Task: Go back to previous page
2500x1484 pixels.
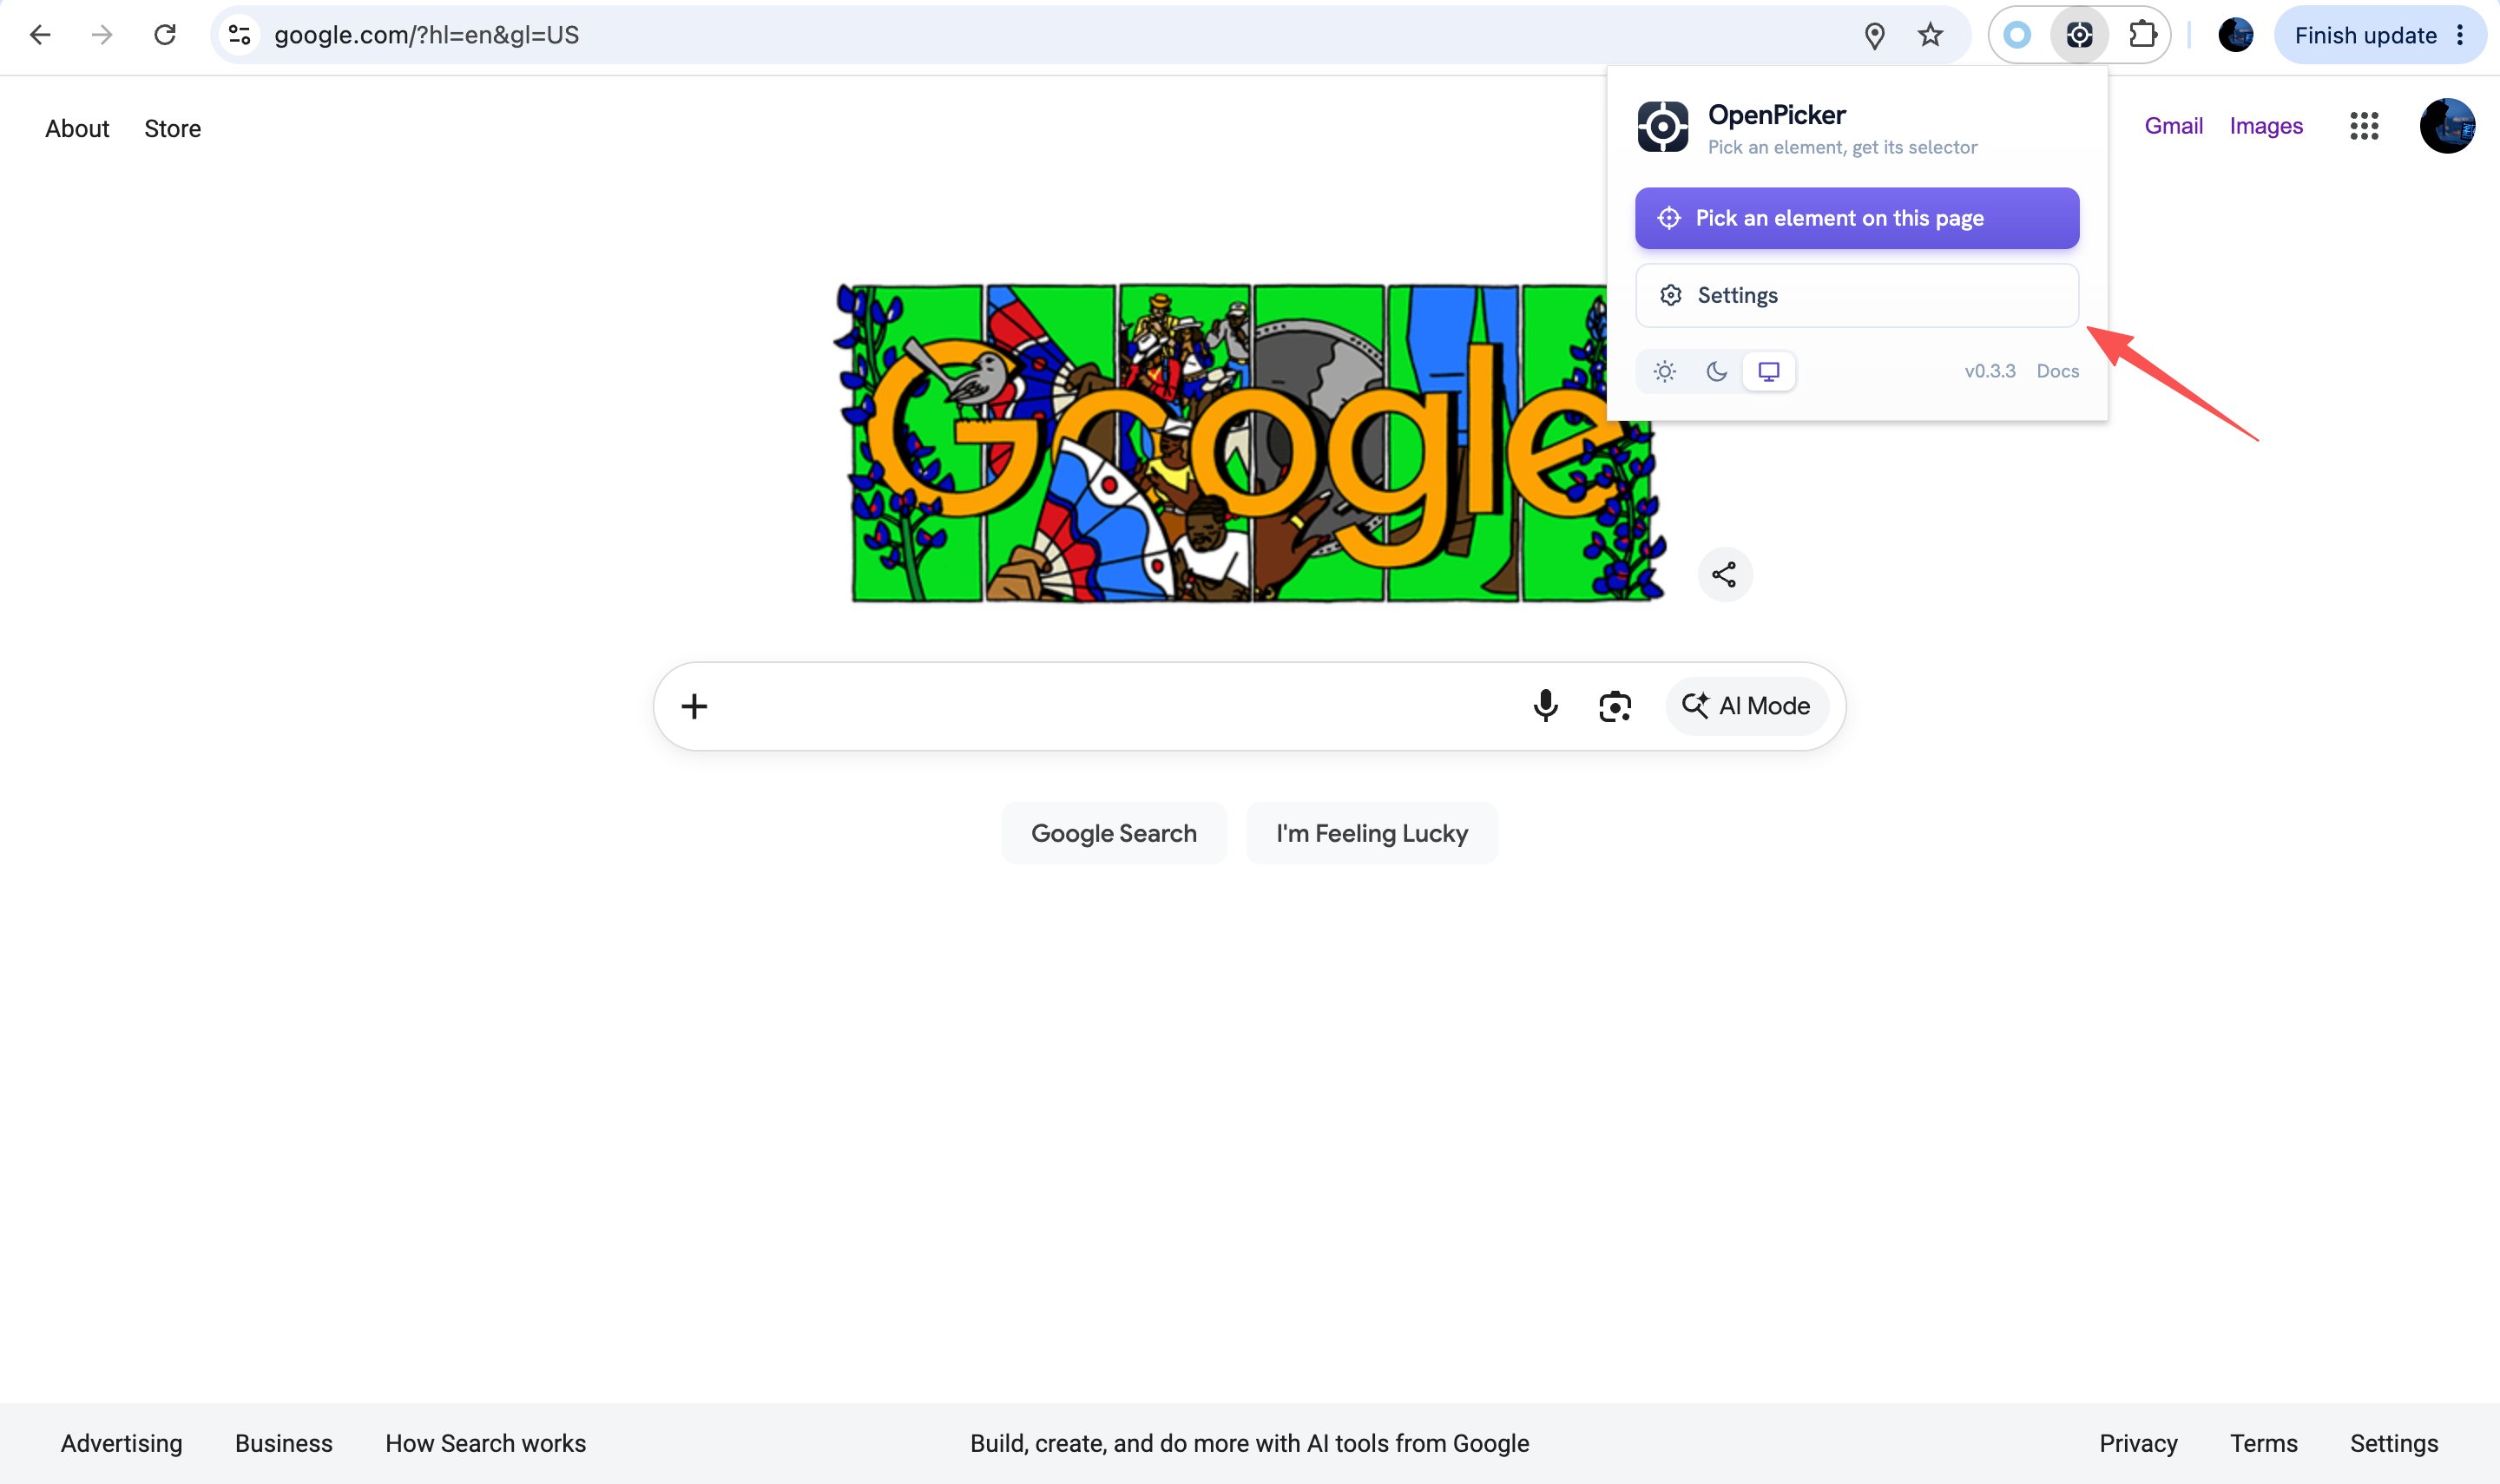Action: click(40, 35)
